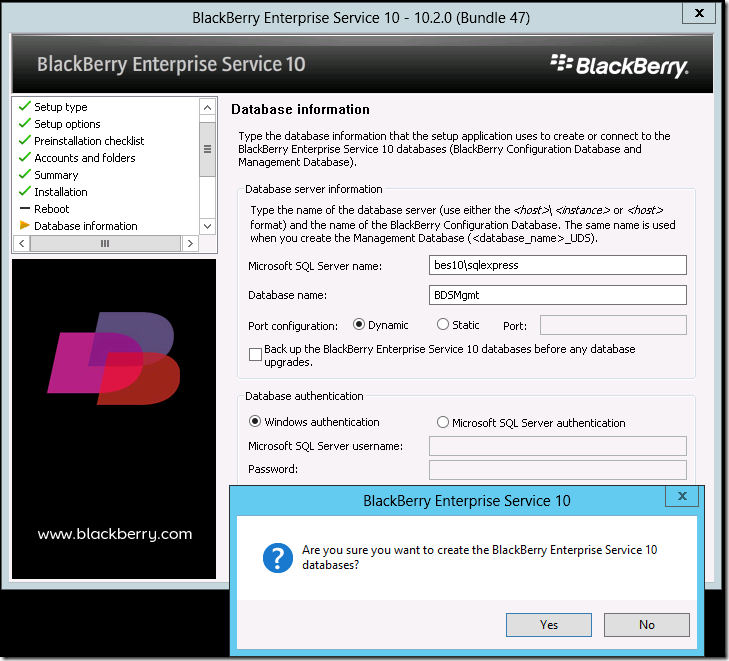Image resolution: width=729 pixels, height=661 pixels.
Task: Click the orange arrow beside Database information
Action: 25,225
